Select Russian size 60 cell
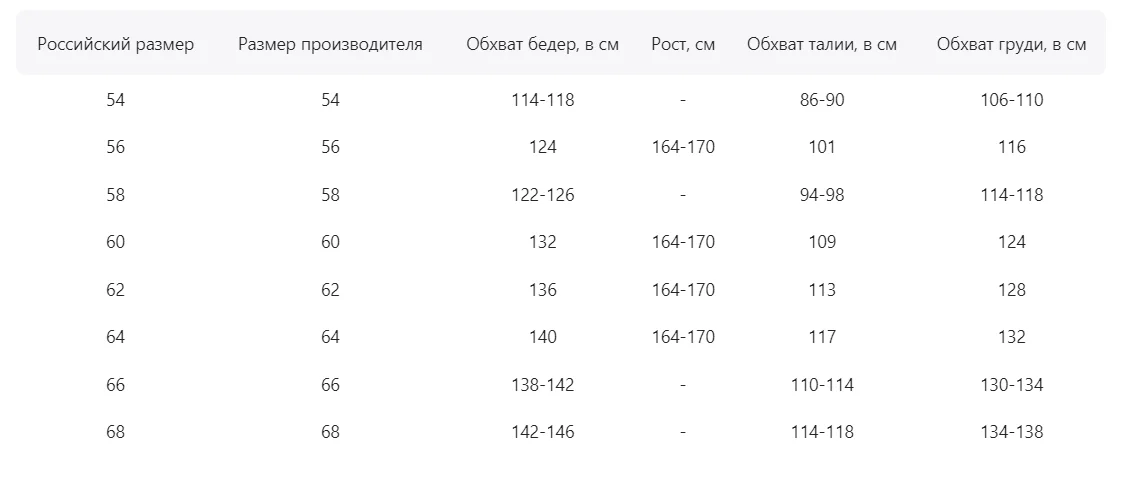Viewport: 1127px width, 480px height. (116, 242)
